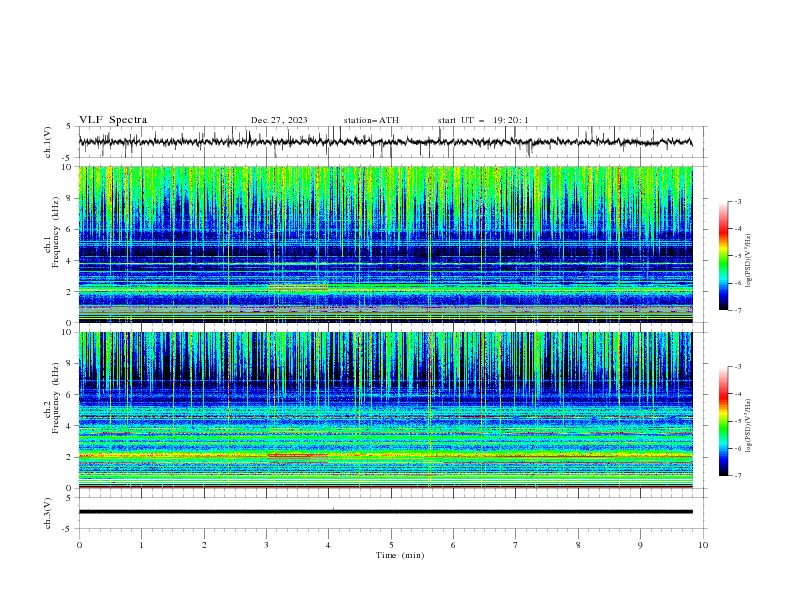Select the ch.1 "log(PSD)(V²/Hz)" colorbar label

[x=748, y=261]
